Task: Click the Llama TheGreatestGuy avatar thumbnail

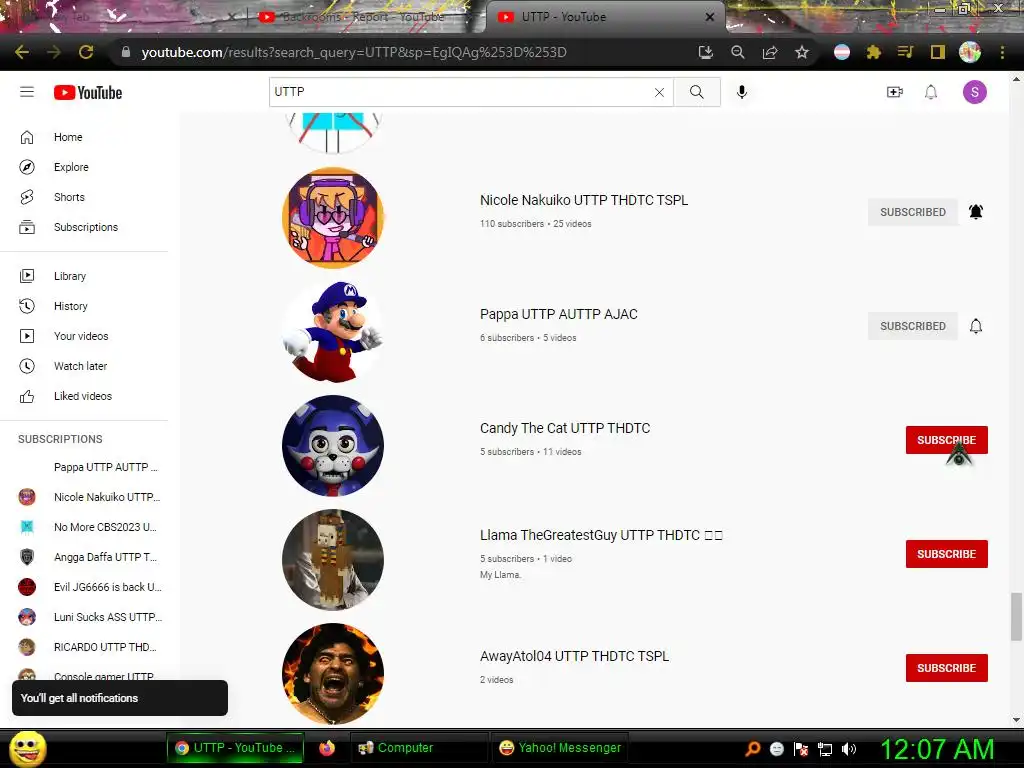Action: 333,560
